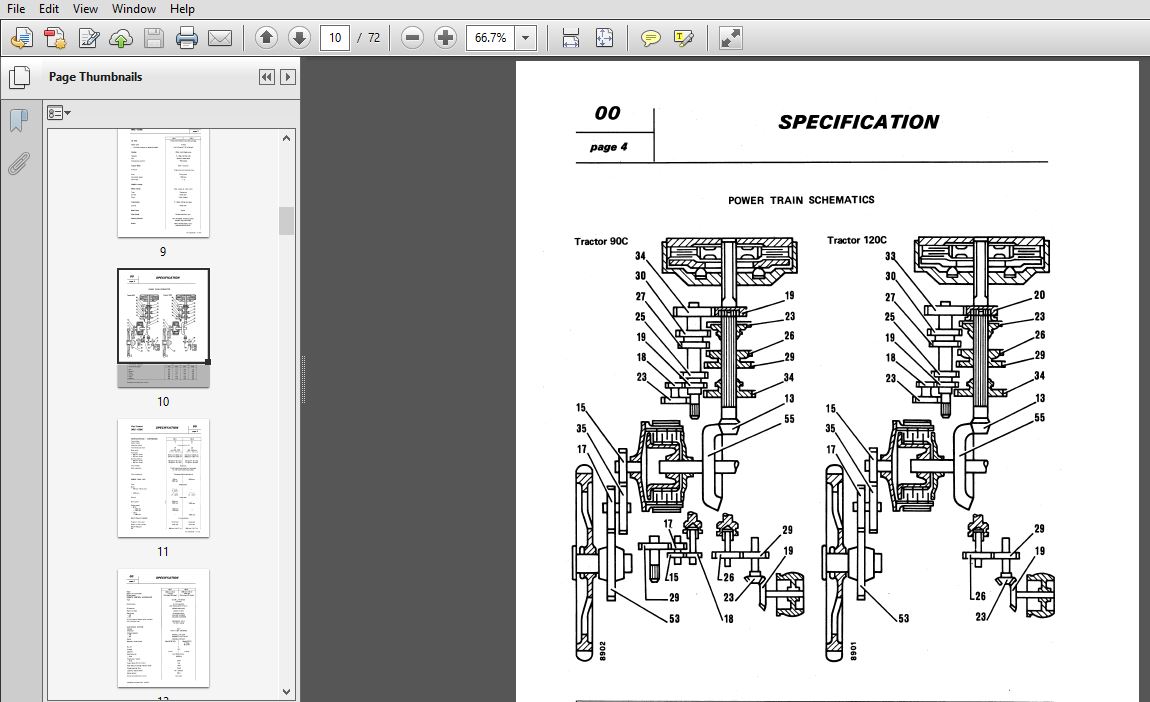Send document by email envelope icon
This screenshot has width=1150, height=702.
coord(220,37)
